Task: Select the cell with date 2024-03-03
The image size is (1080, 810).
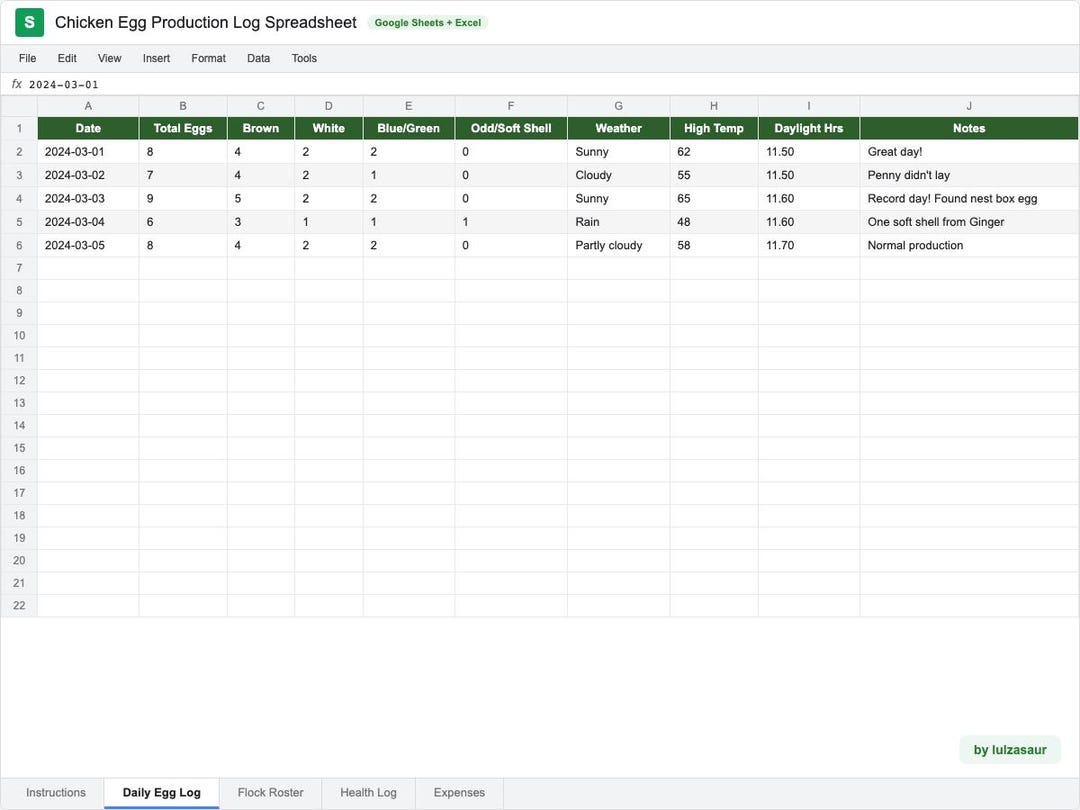Action: point(88,198)
